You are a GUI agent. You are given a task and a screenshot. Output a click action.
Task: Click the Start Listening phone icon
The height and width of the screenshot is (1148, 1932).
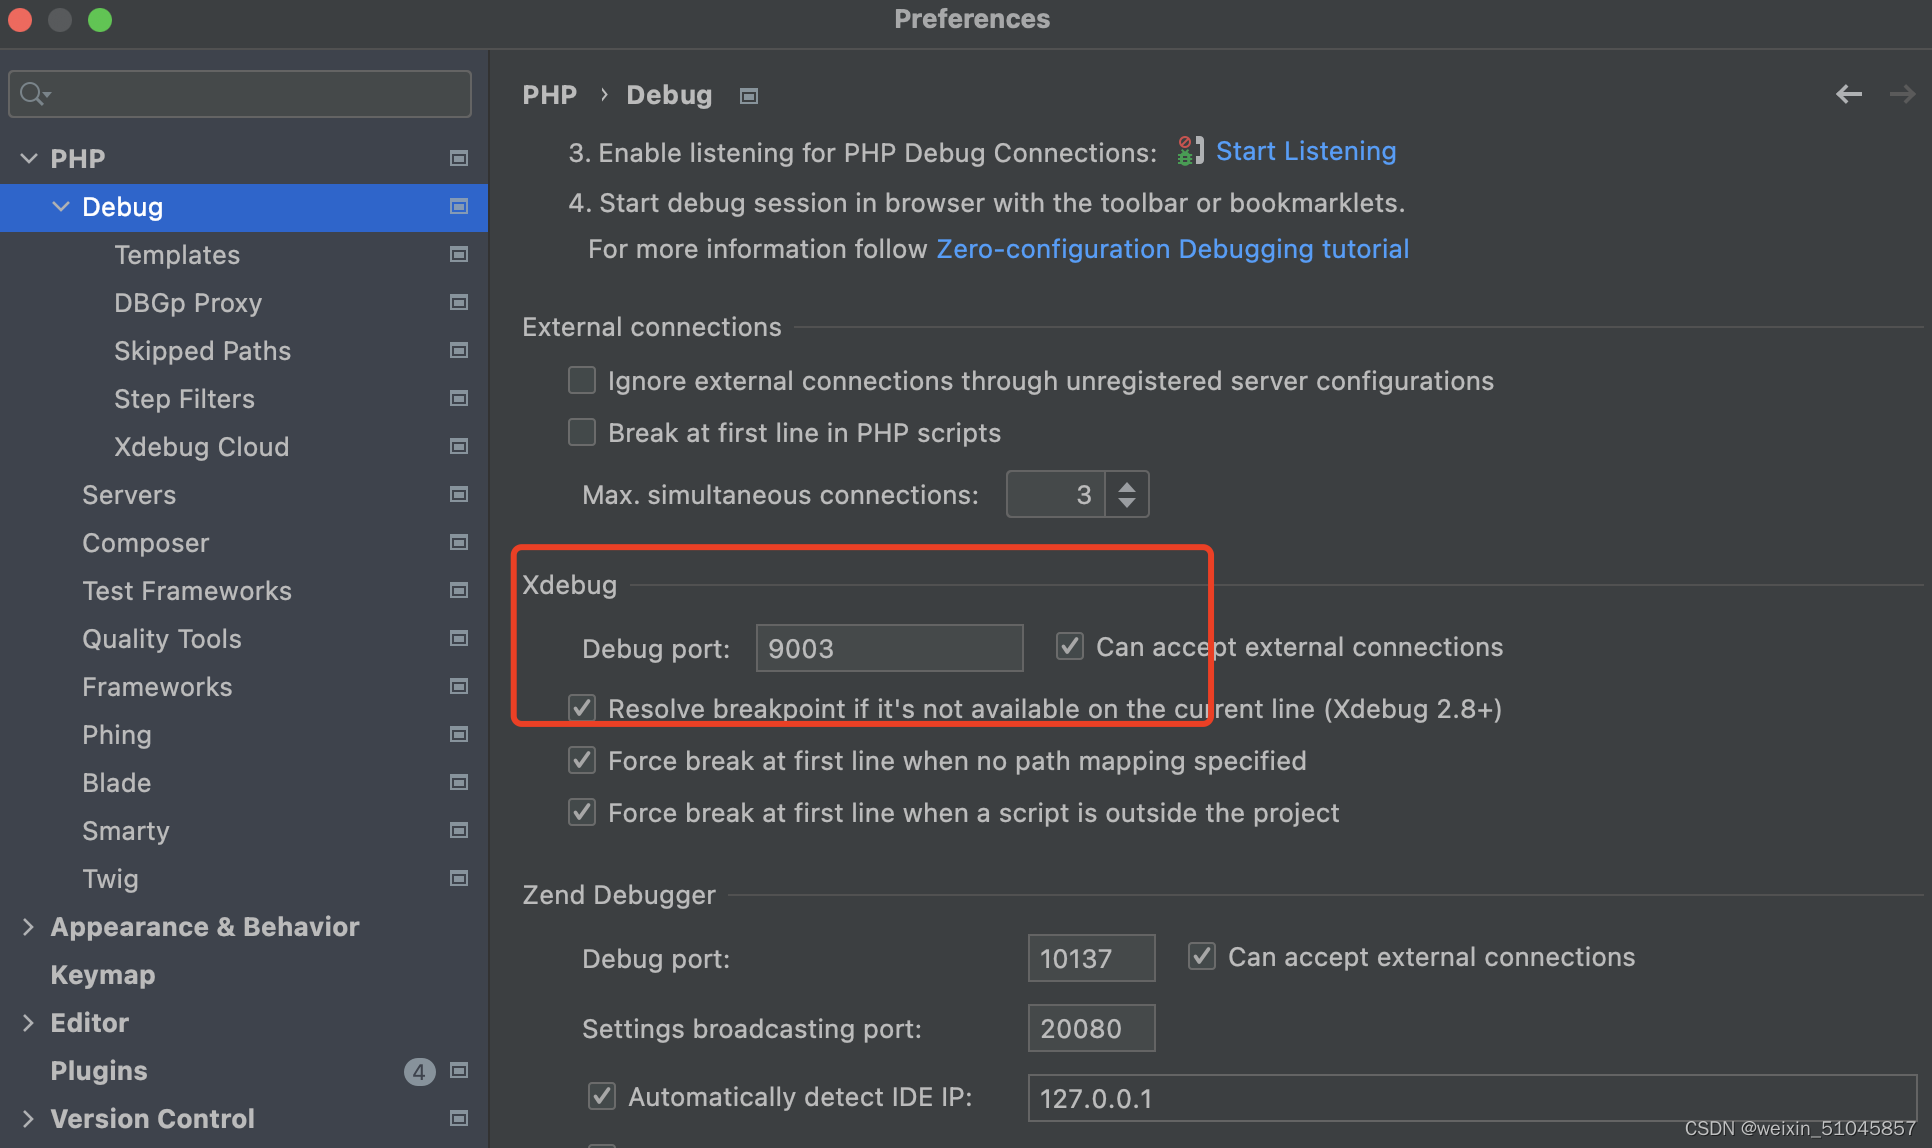coord(1188,151)
